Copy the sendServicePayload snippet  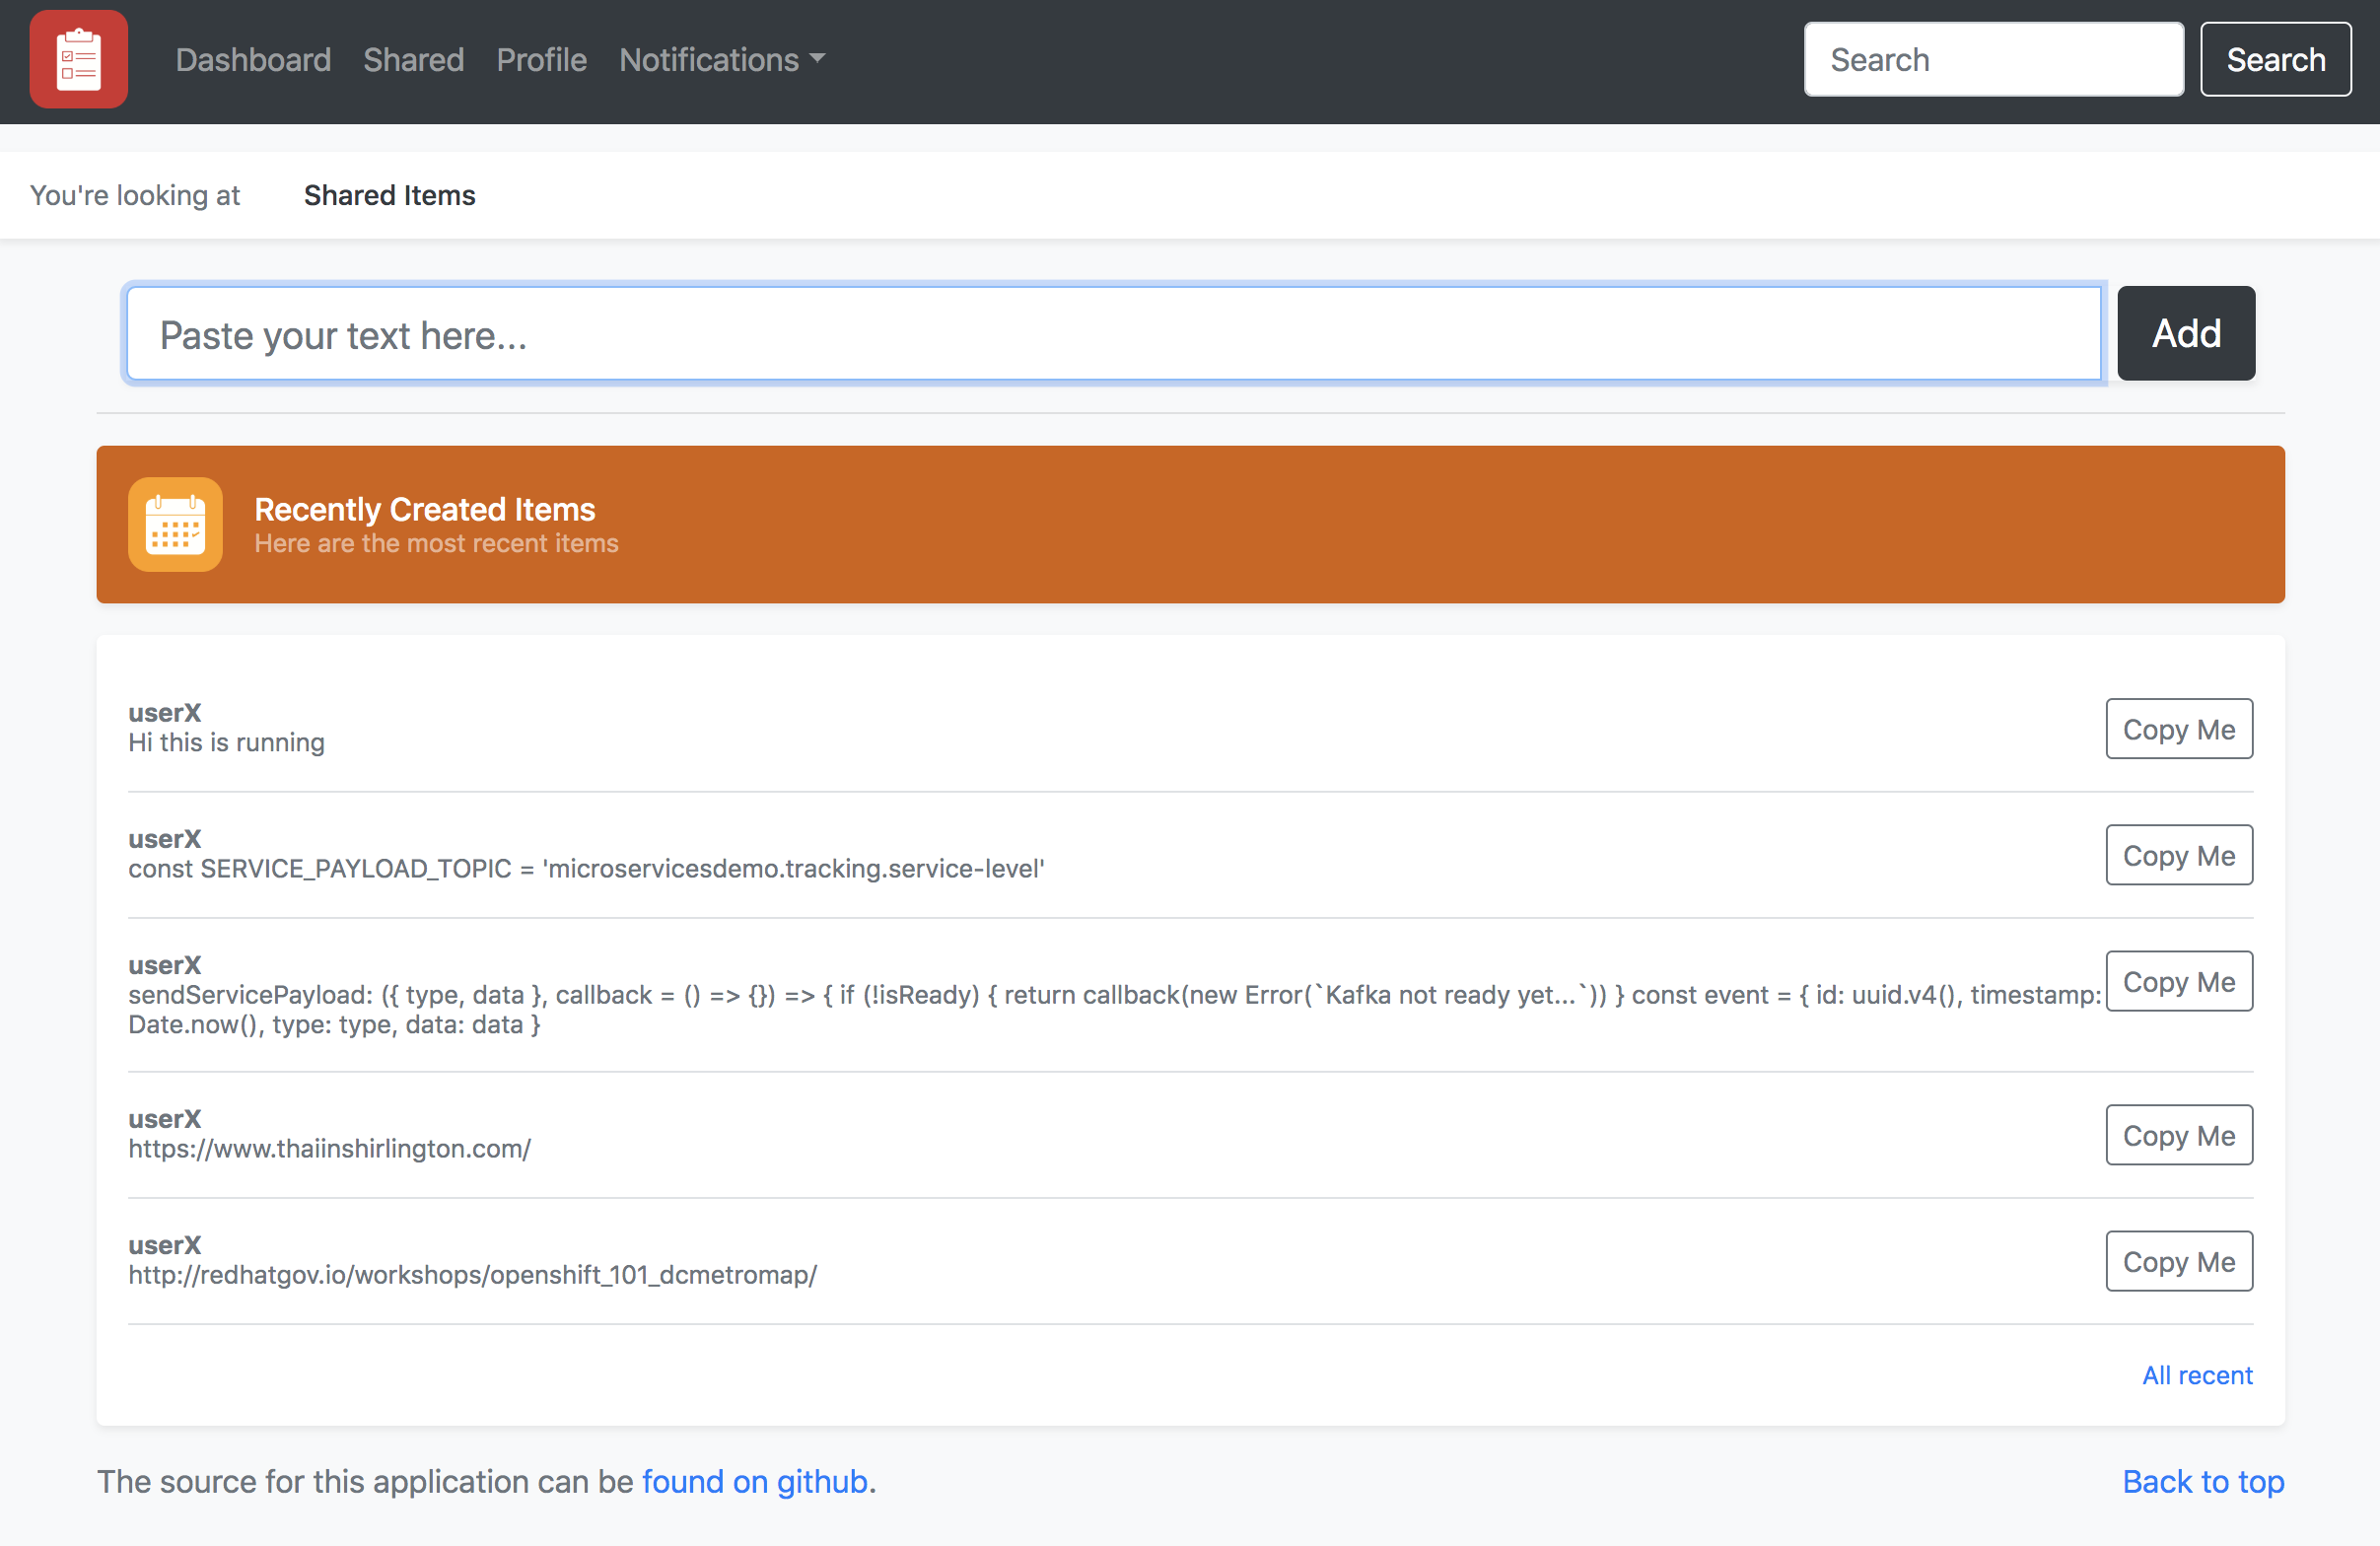pos(2178,981)
